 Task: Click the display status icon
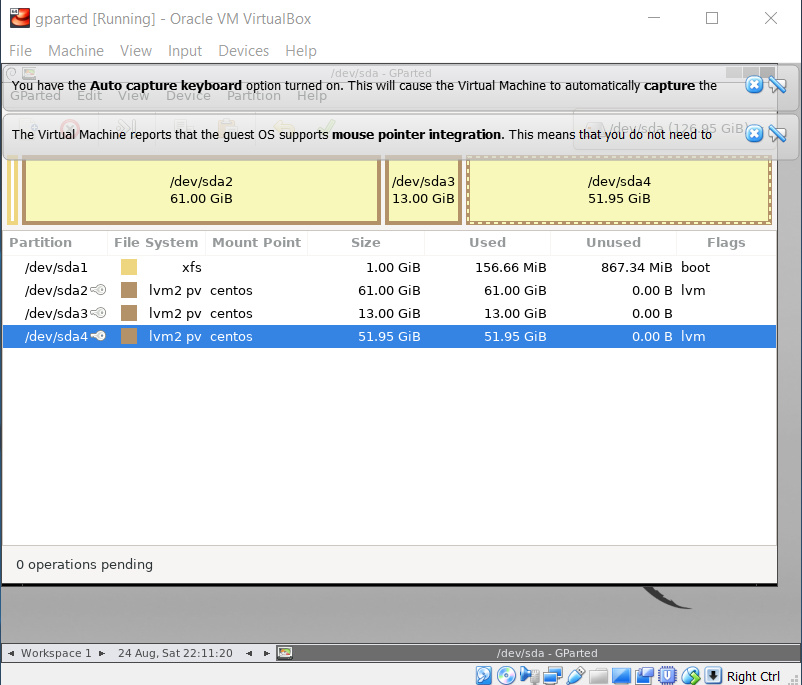[x=621, y=676]
